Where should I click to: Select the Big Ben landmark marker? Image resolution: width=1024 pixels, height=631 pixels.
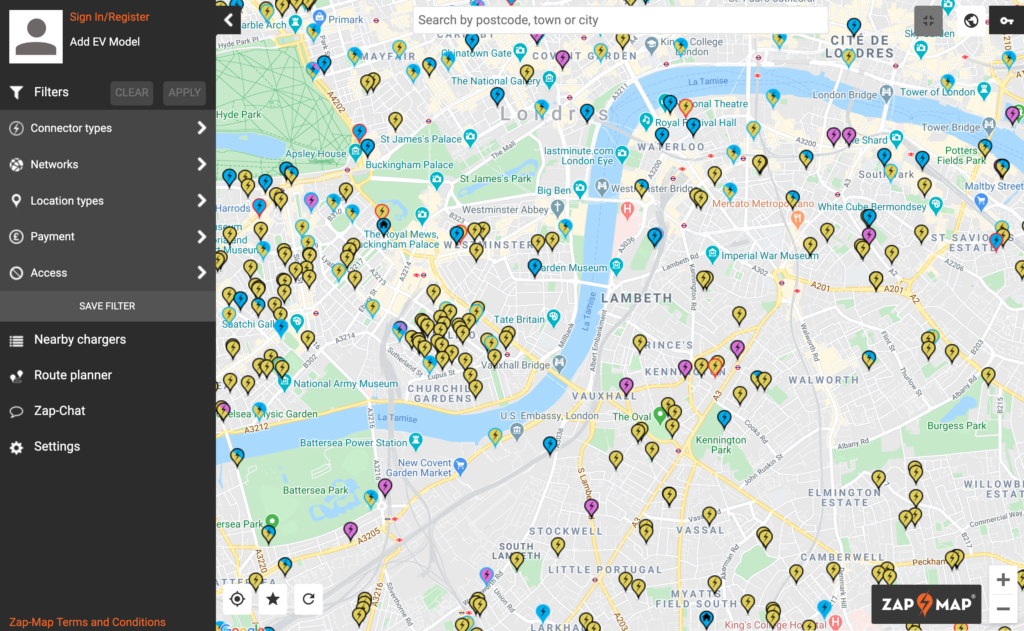(x=580, y=189)
